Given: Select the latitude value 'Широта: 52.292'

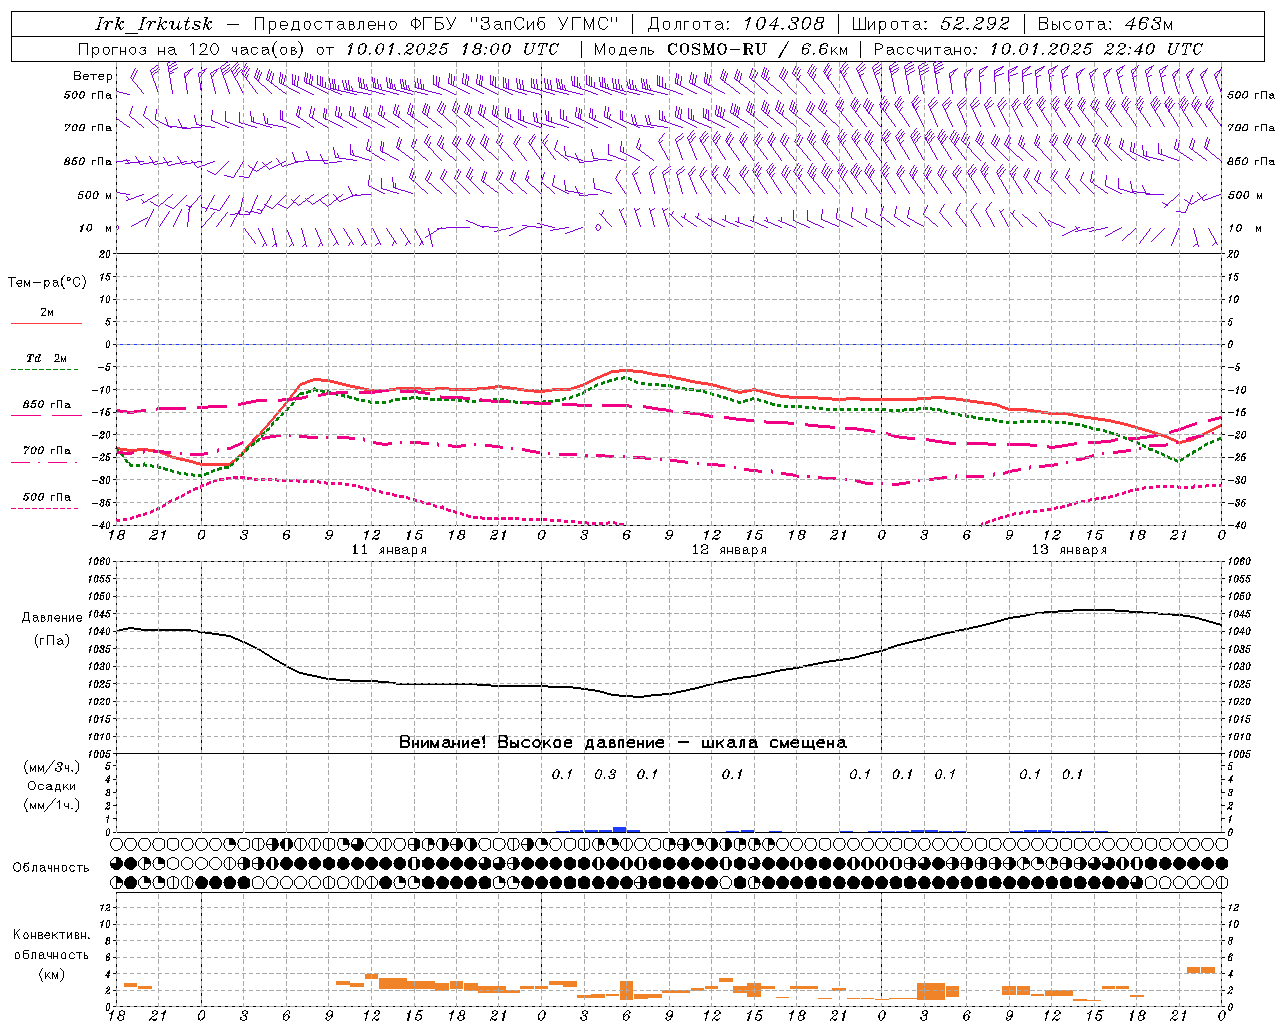Looking at the screenshot, I should [931, 24].
